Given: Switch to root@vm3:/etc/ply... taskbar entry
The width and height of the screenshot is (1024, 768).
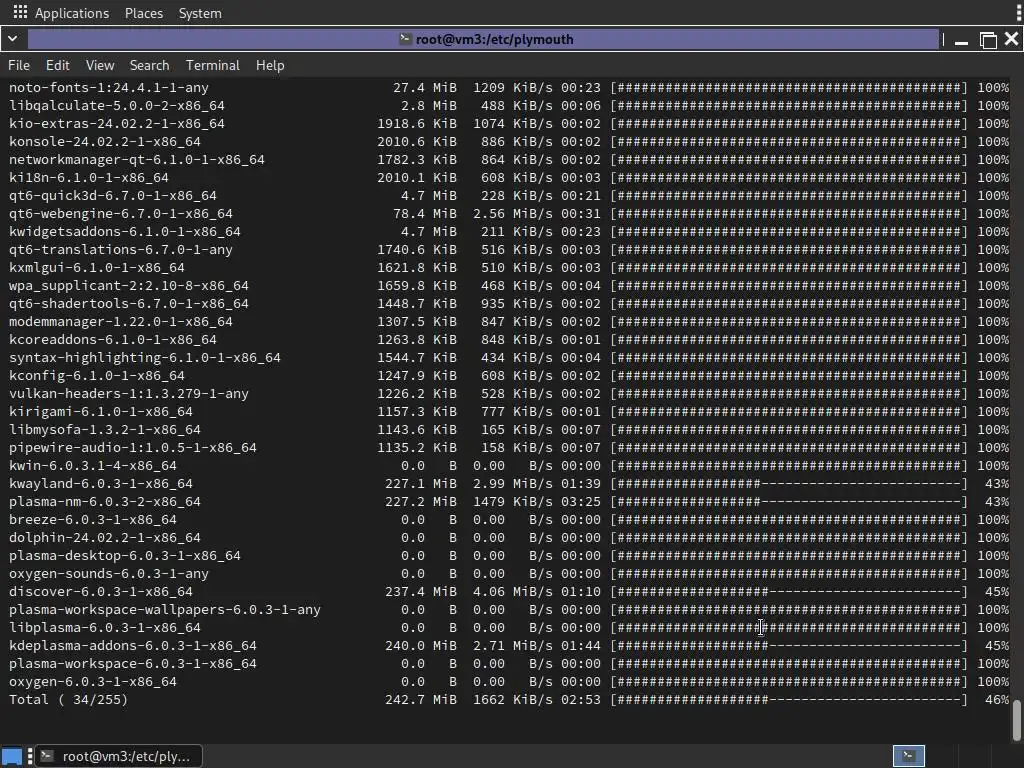Looking at the screenshot, I should (x=118, y=756).
